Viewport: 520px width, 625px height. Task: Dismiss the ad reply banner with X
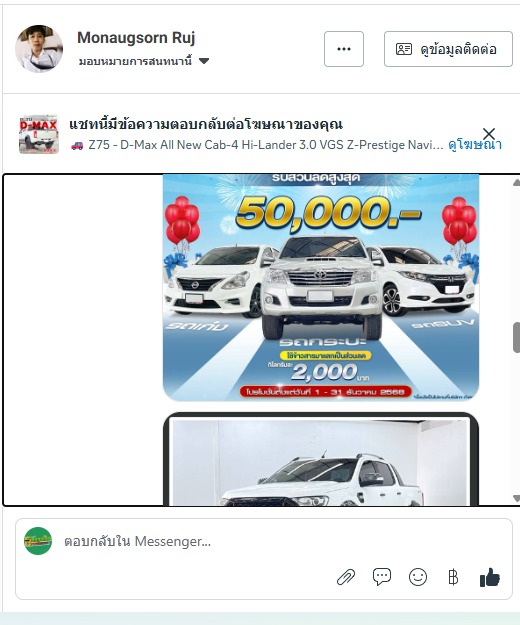pyautogui.click(x=489, y=134)
